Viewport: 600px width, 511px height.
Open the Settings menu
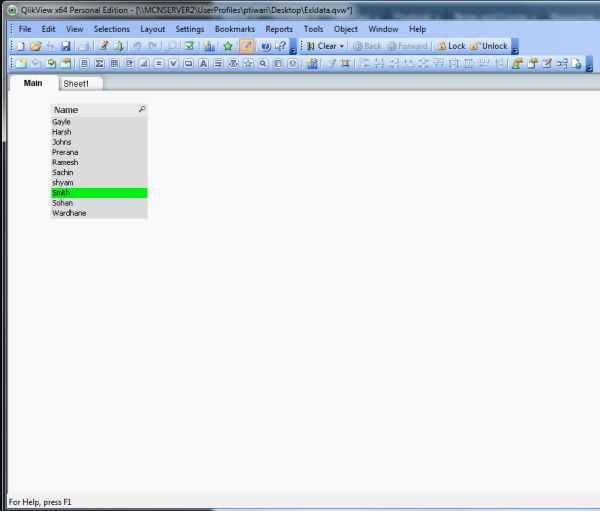click(x=189, y=29)
